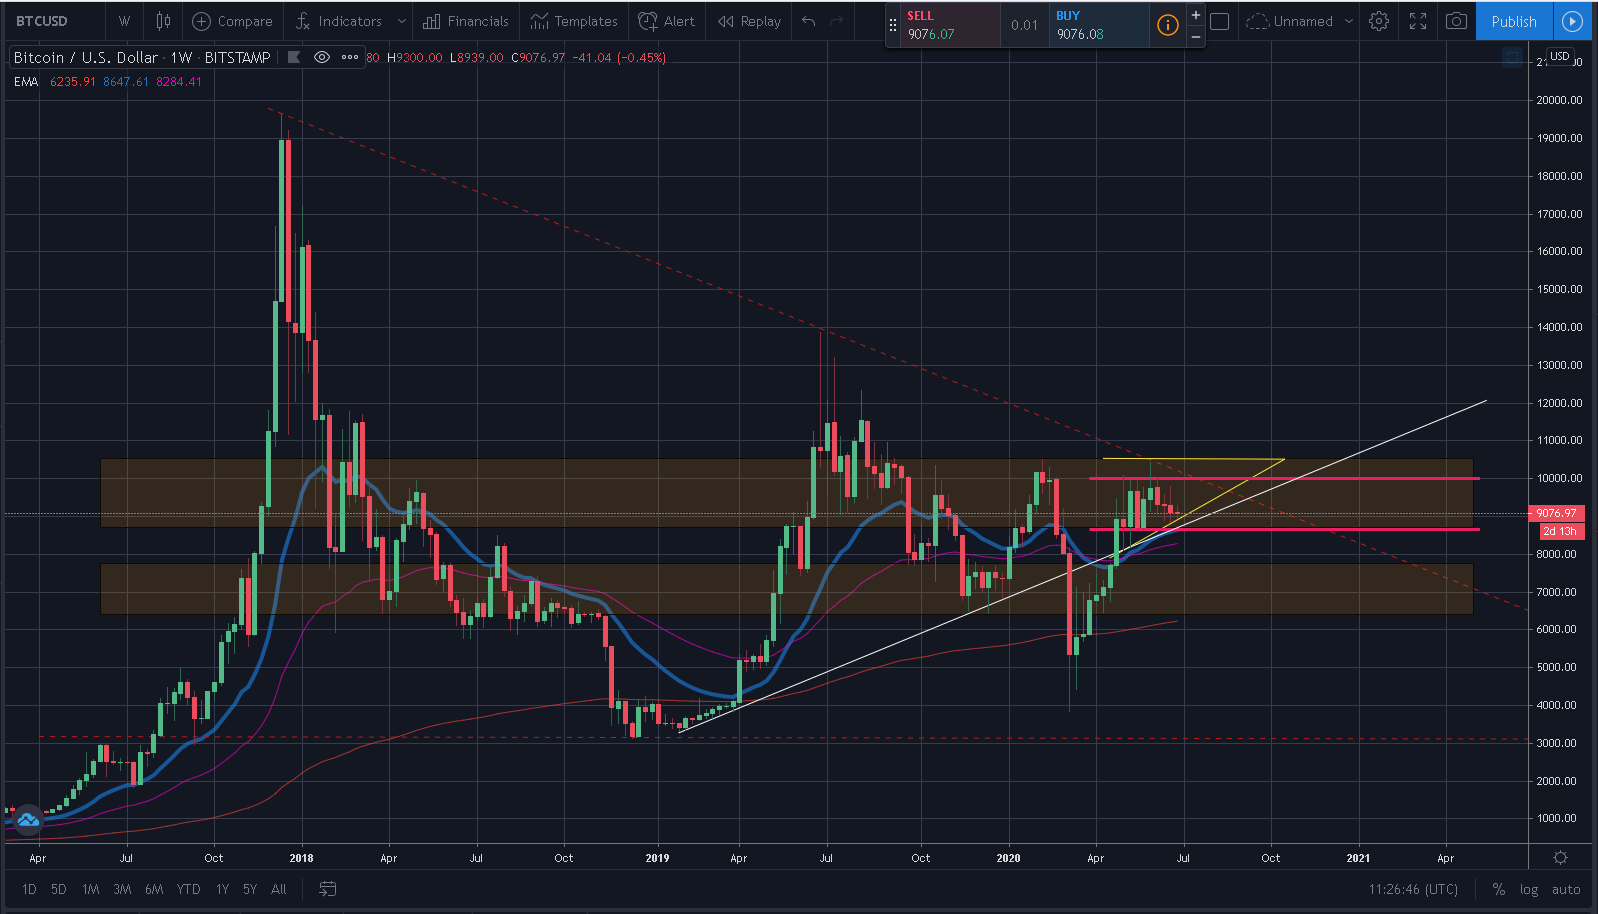
Task: Click the Publish button
Action: [x=1514, y=21]
